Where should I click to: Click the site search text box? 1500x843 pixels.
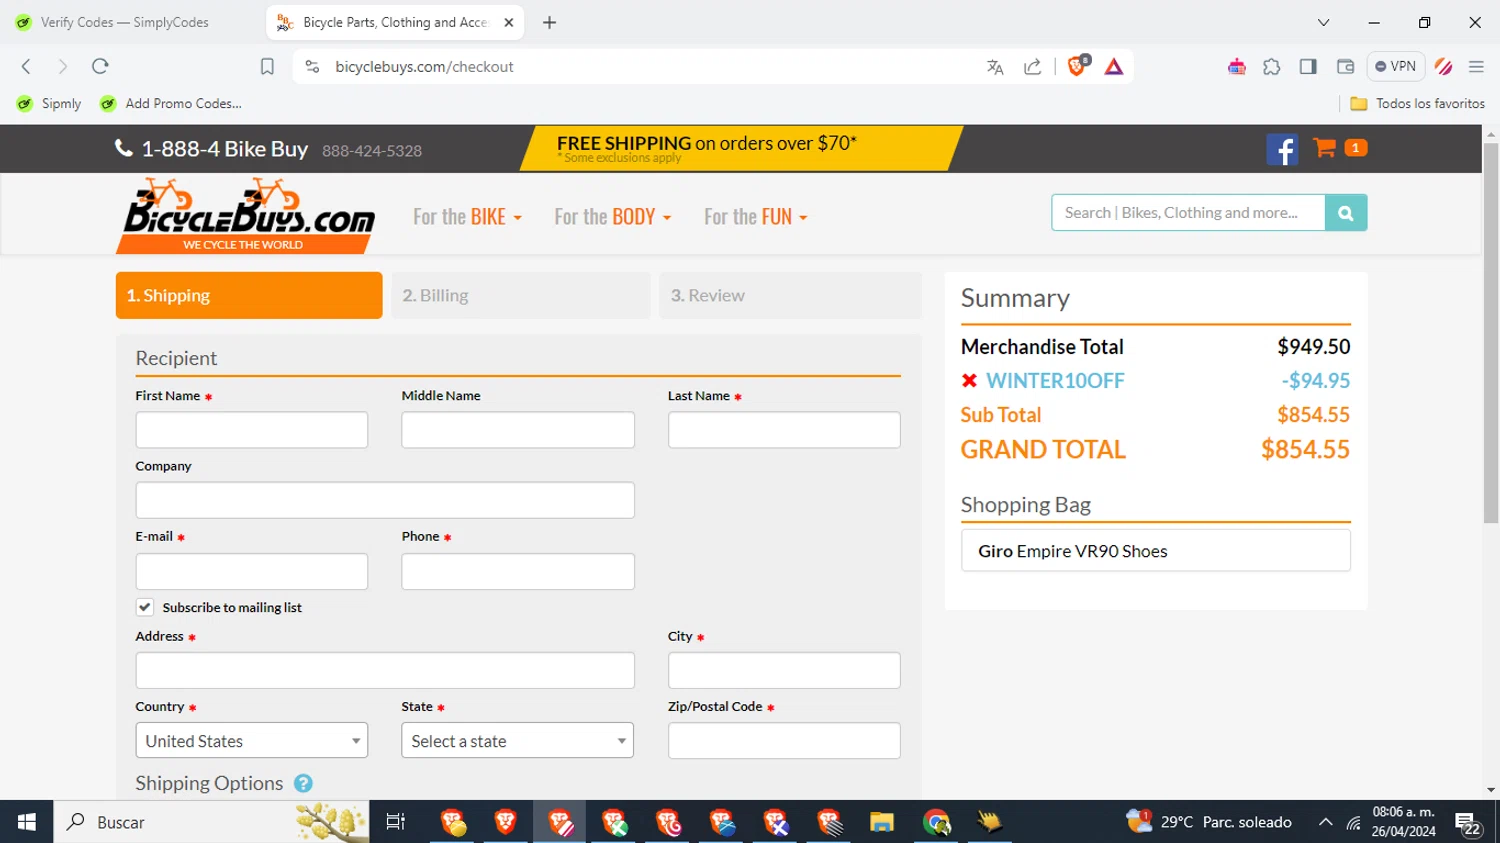click(x=1188, y=213)
